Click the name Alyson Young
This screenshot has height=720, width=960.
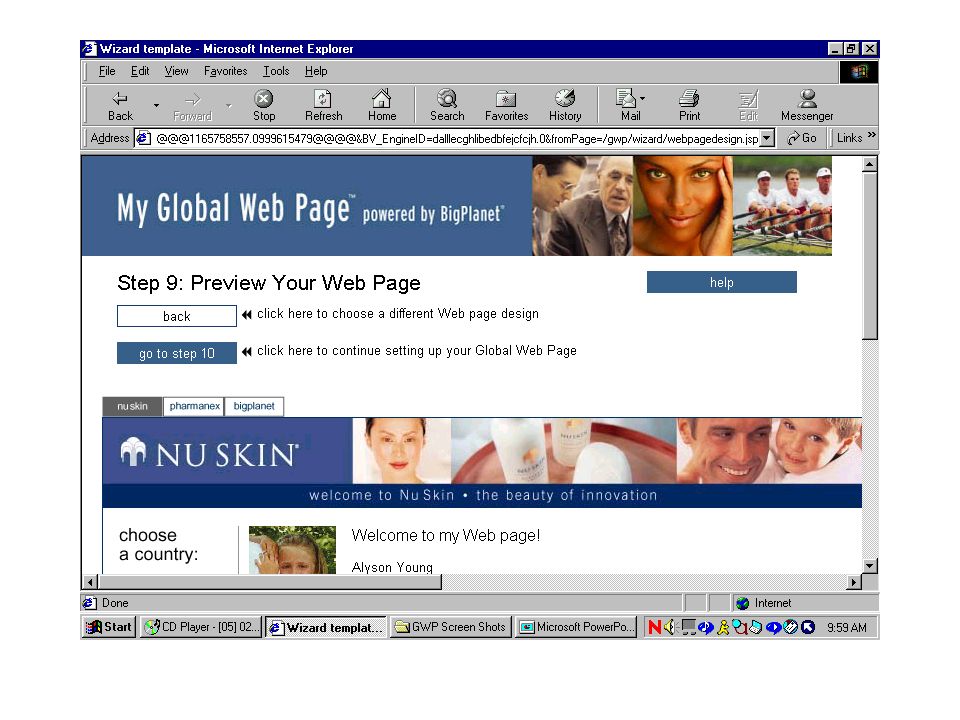point(392,567)
